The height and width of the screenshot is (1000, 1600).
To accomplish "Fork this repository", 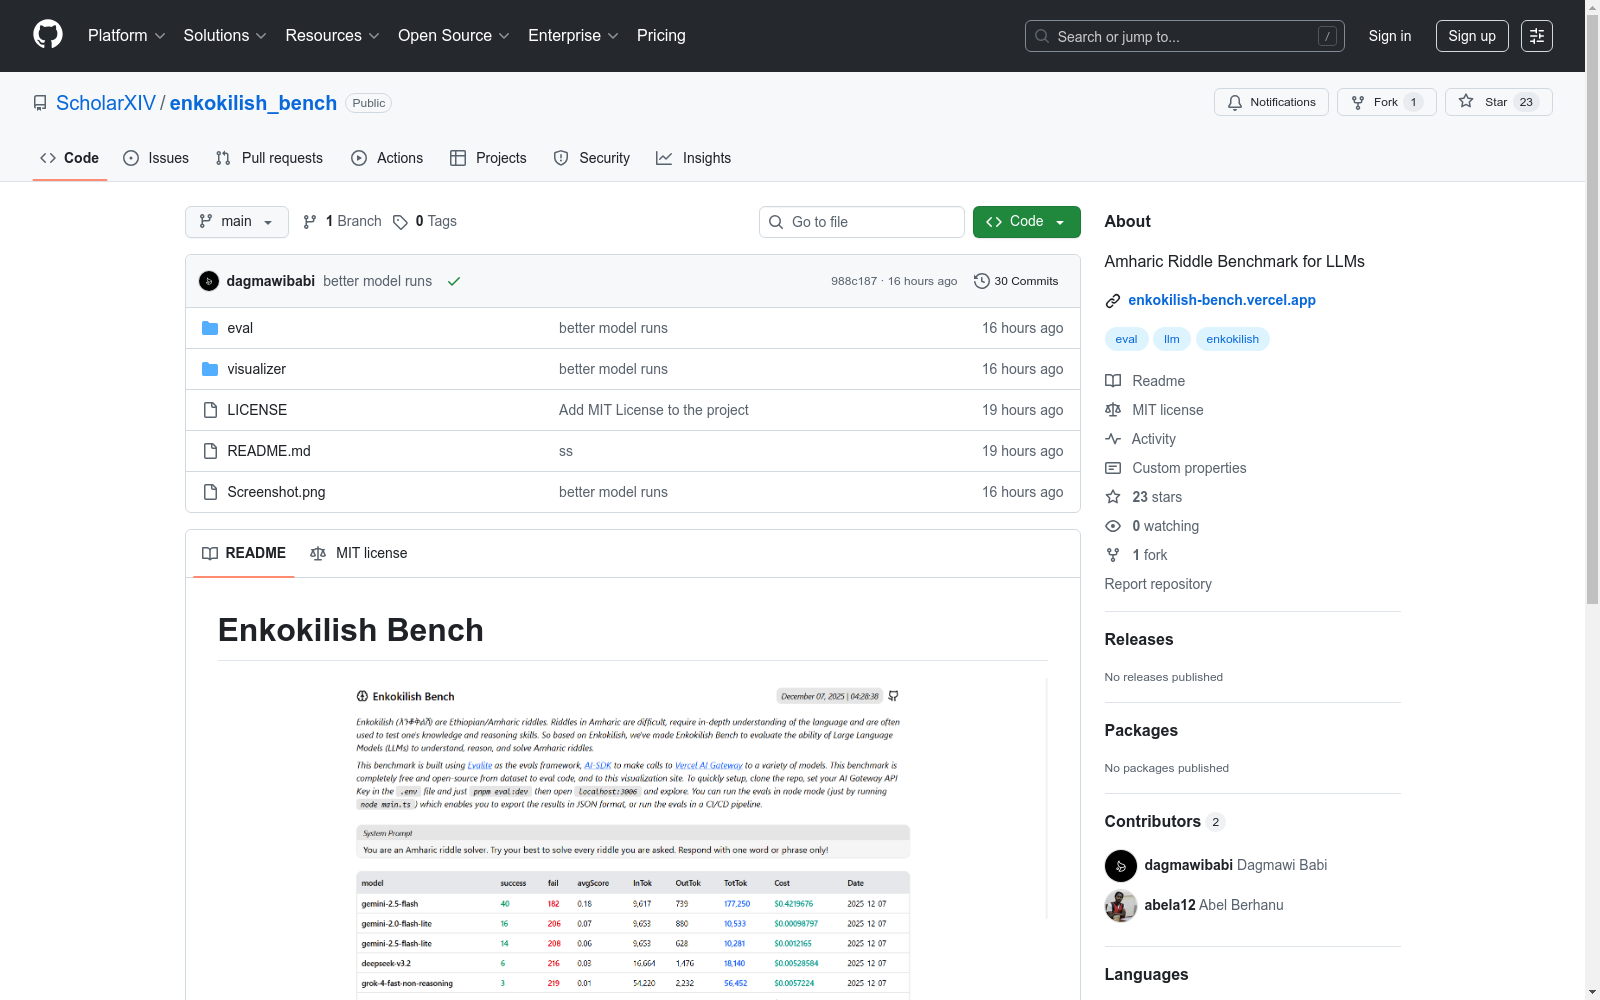I will tap(1387, 102).
